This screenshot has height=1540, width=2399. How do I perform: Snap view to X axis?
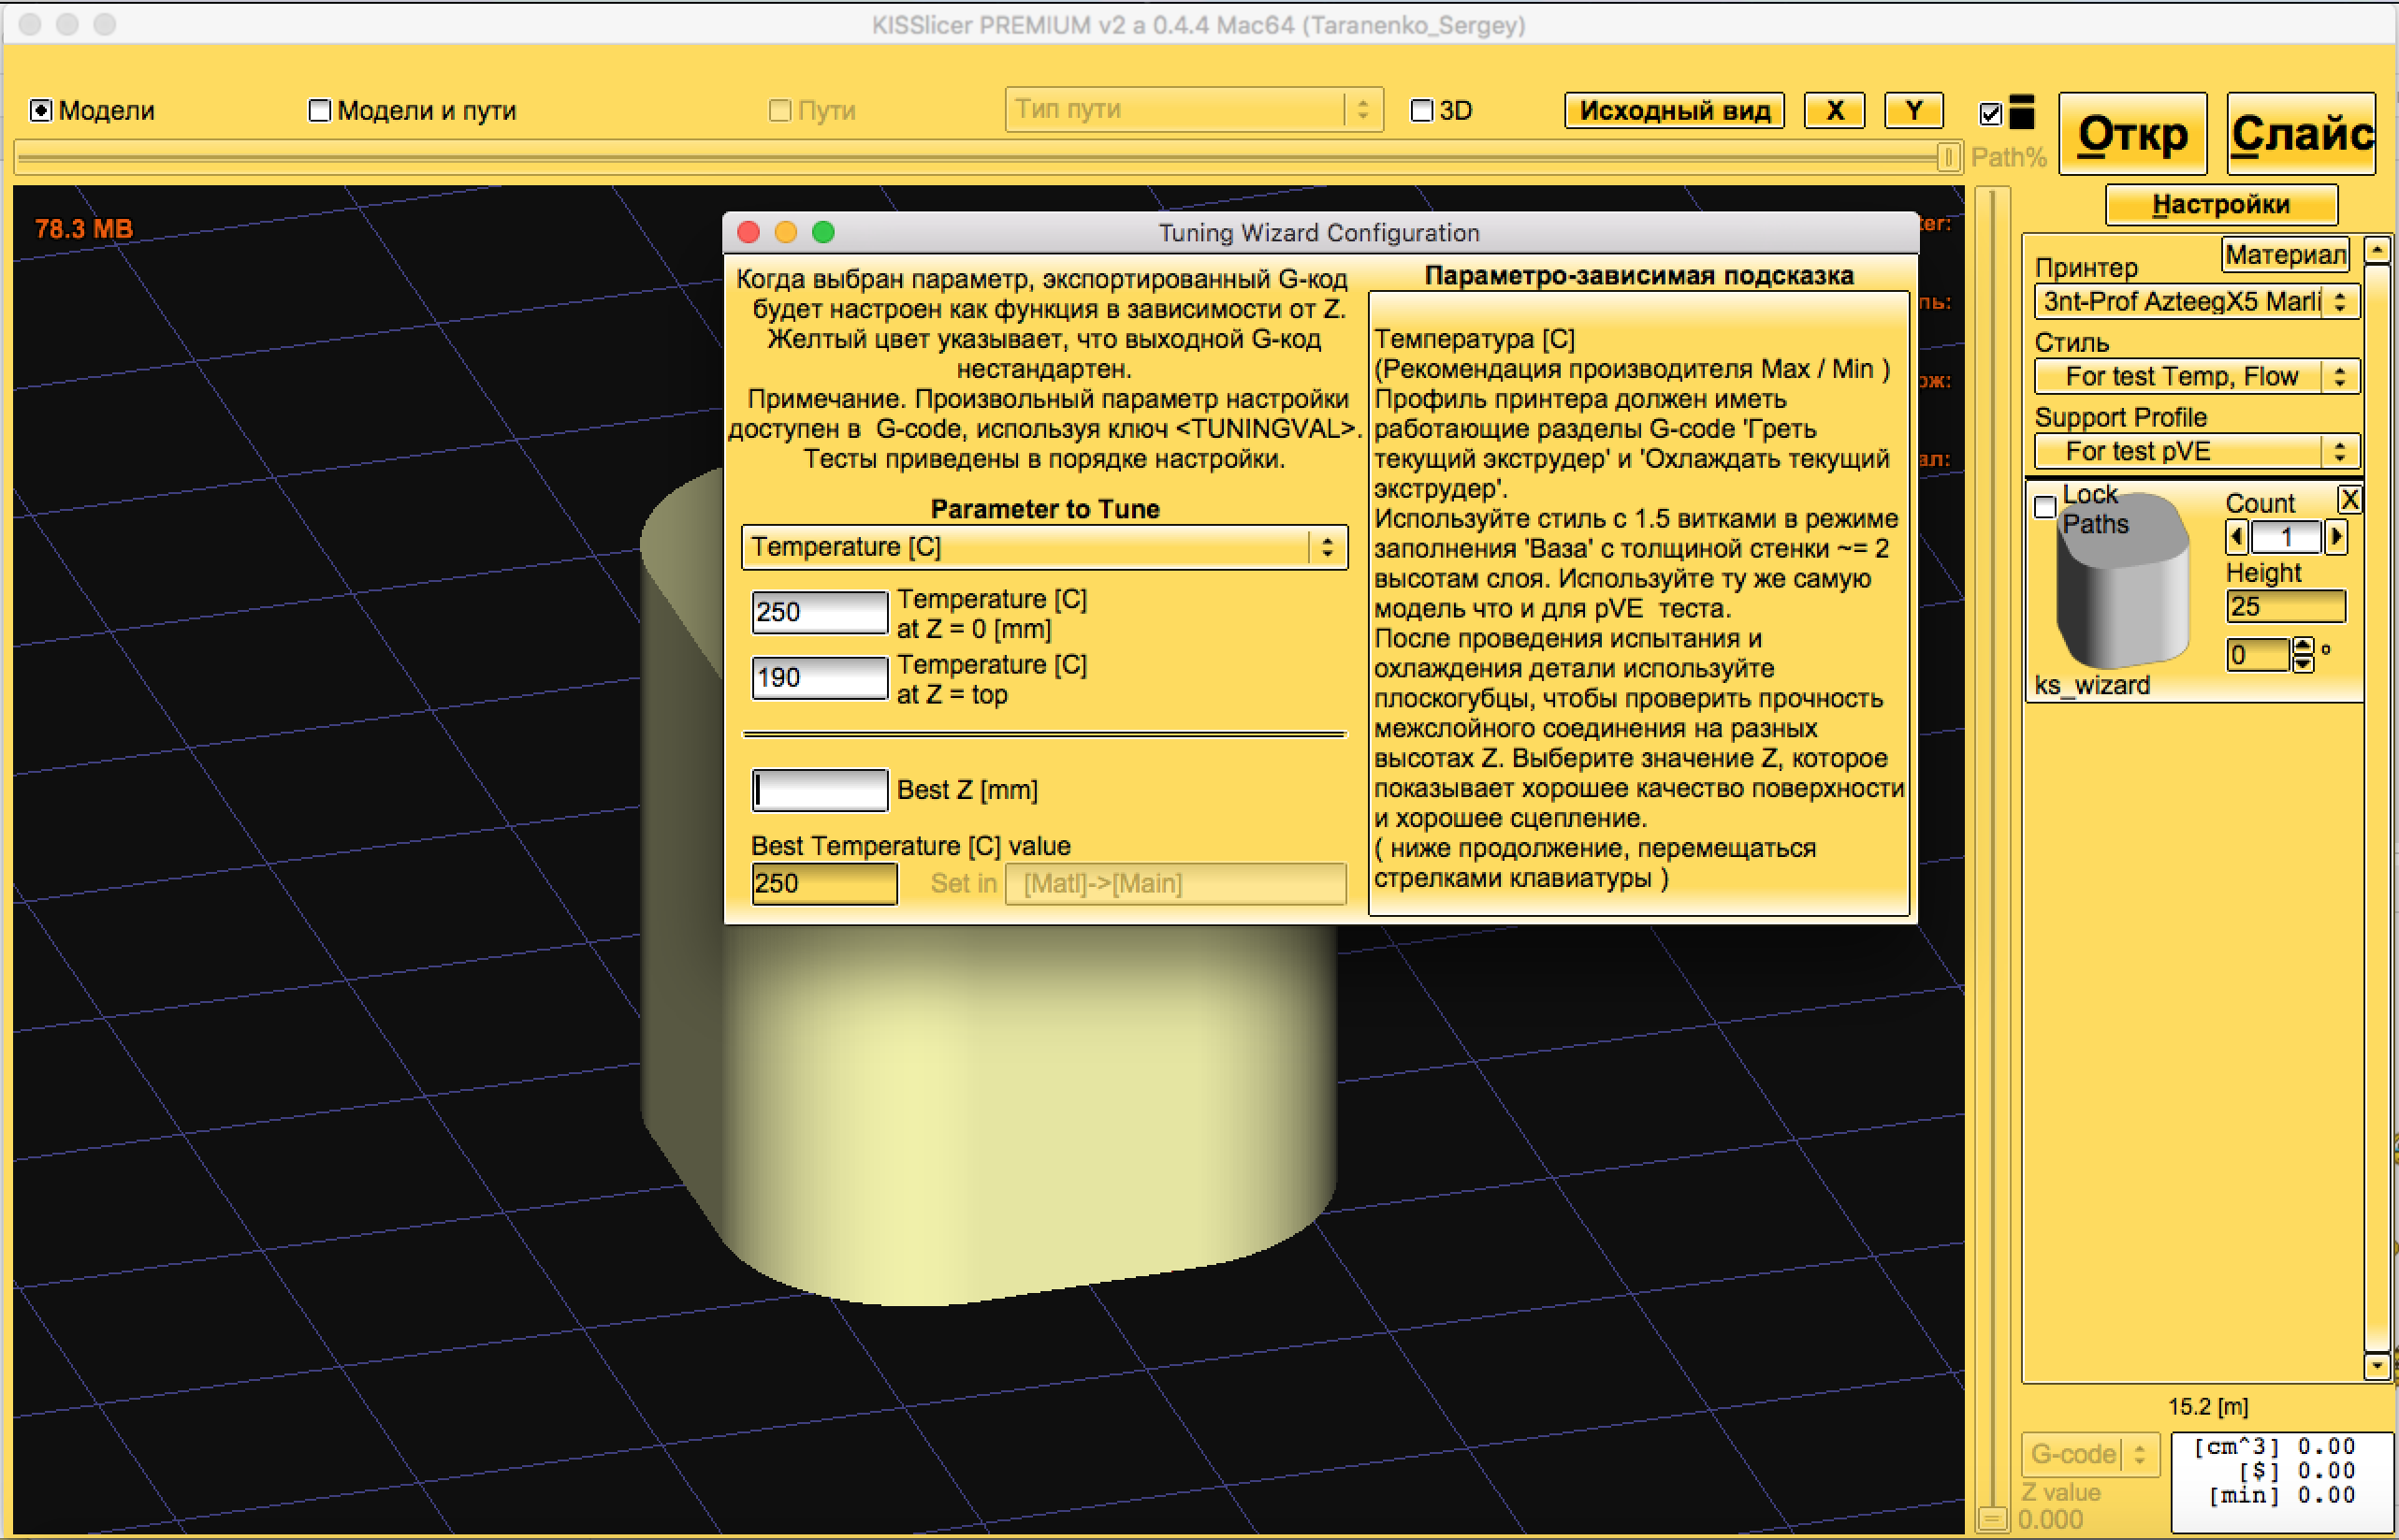point(1834,110)
